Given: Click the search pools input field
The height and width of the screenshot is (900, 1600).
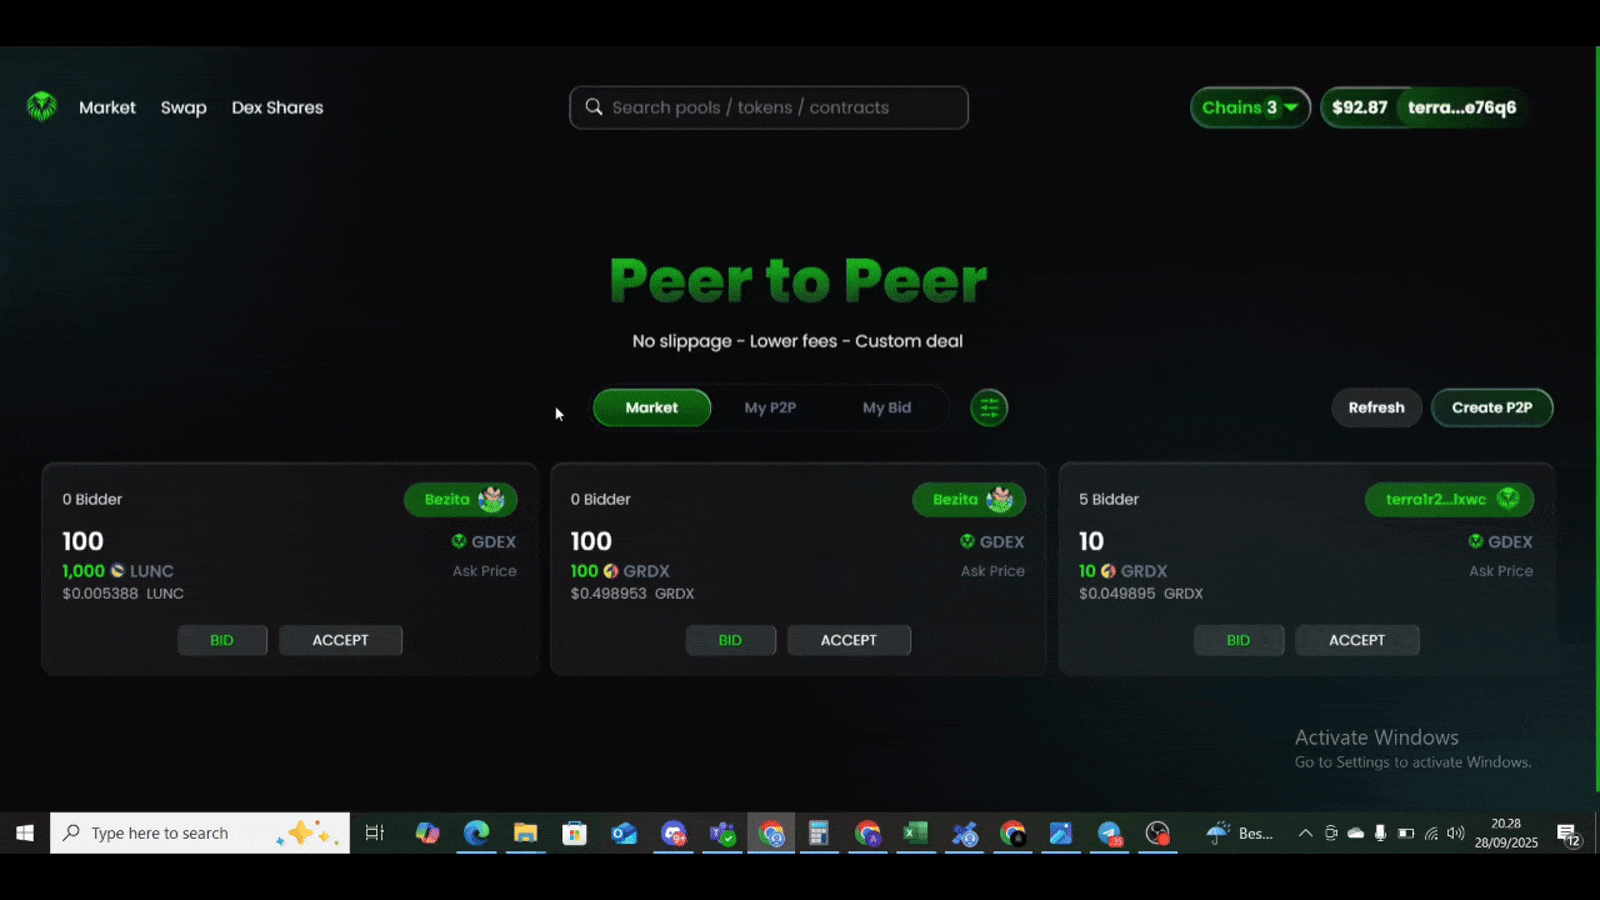Looking at the screenshot, I should coord(780,107).
